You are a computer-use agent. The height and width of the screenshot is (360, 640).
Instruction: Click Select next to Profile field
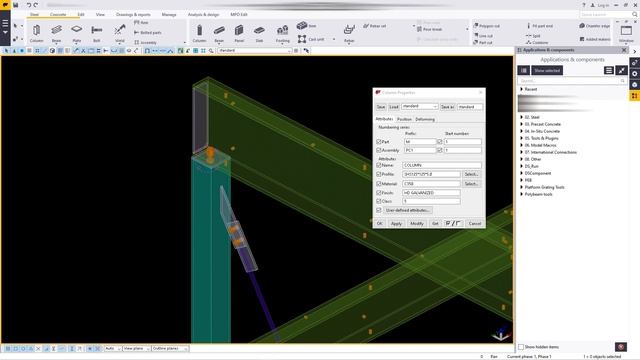tap(471, 174)
